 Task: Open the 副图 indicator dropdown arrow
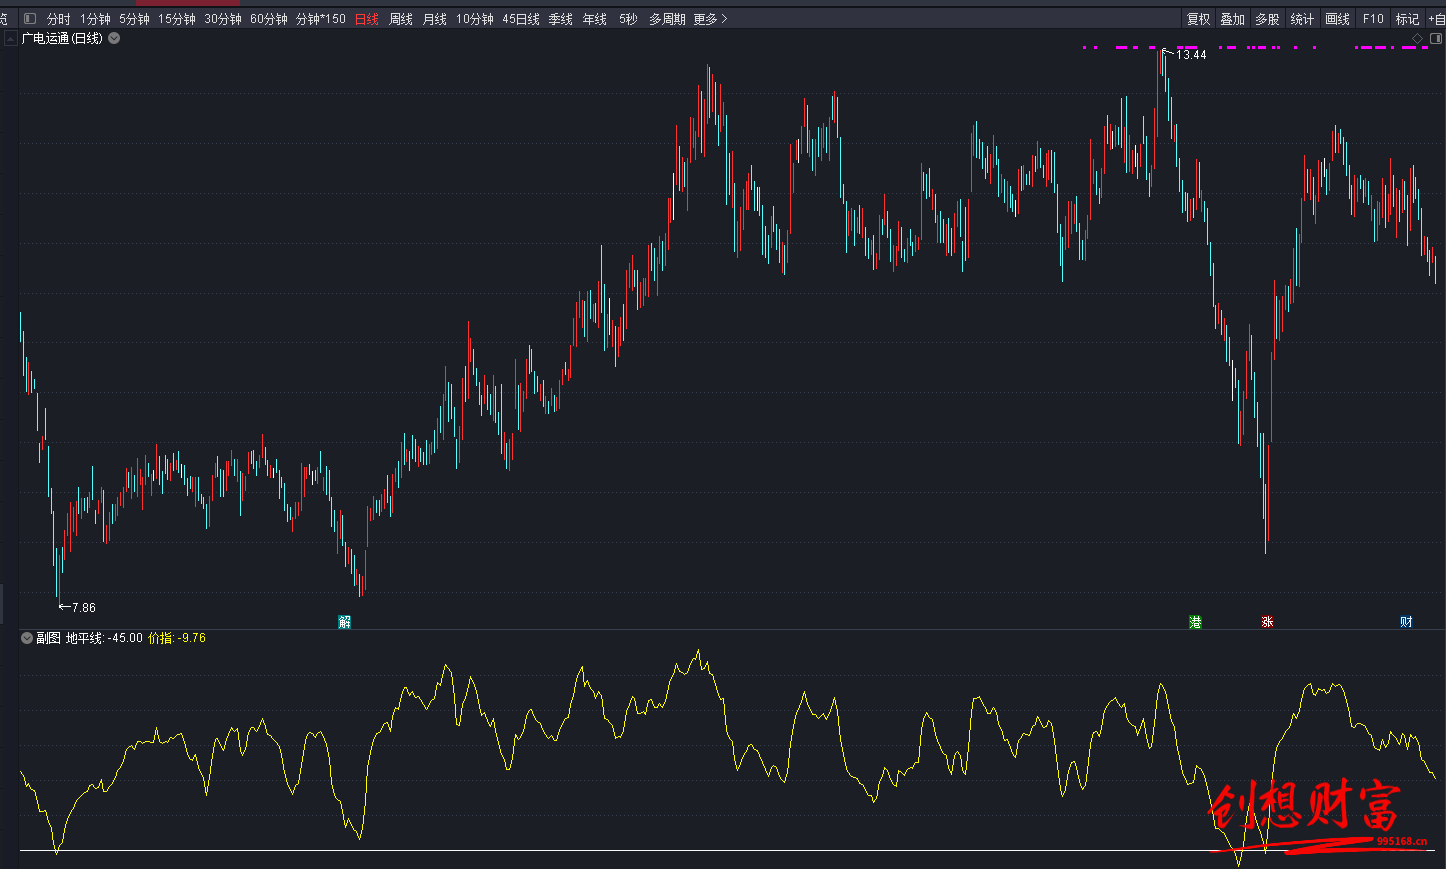27,638
